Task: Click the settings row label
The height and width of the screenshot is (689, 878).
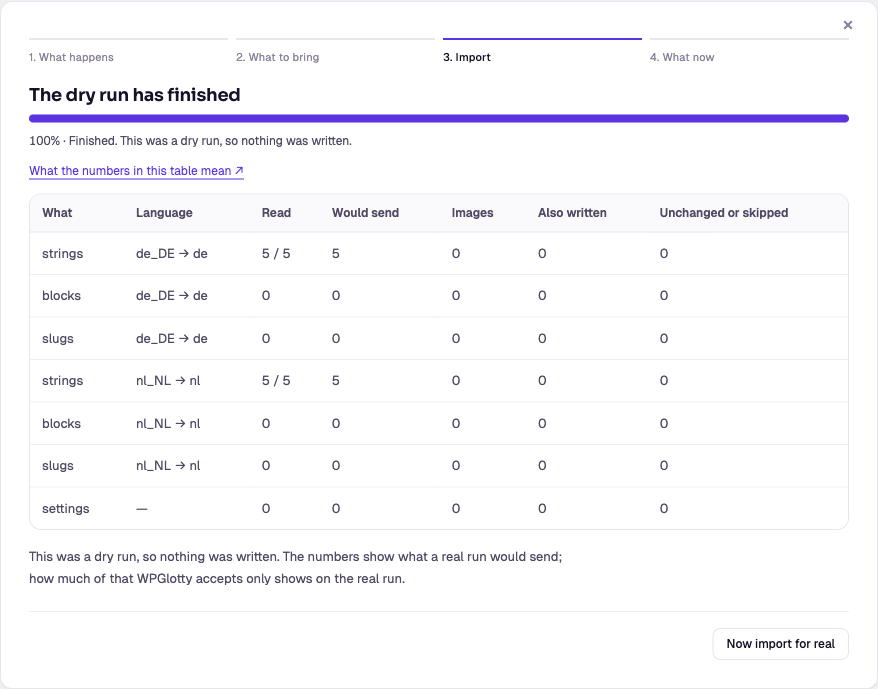Action: coord(66,509)
